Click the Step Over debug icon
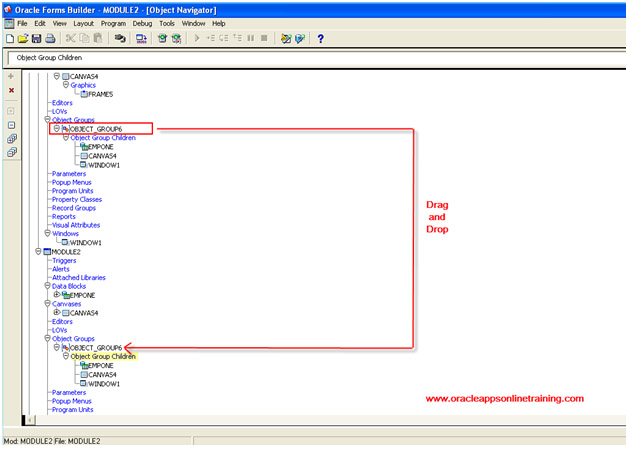The height and width of the screenshot is (449, 627). 224,39
